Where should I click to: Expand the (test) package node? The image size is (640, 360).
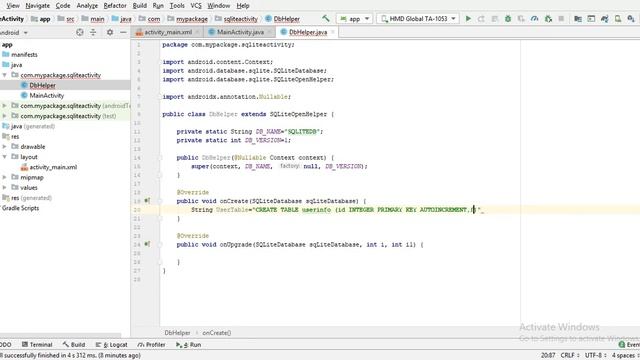tap(4, 116)
